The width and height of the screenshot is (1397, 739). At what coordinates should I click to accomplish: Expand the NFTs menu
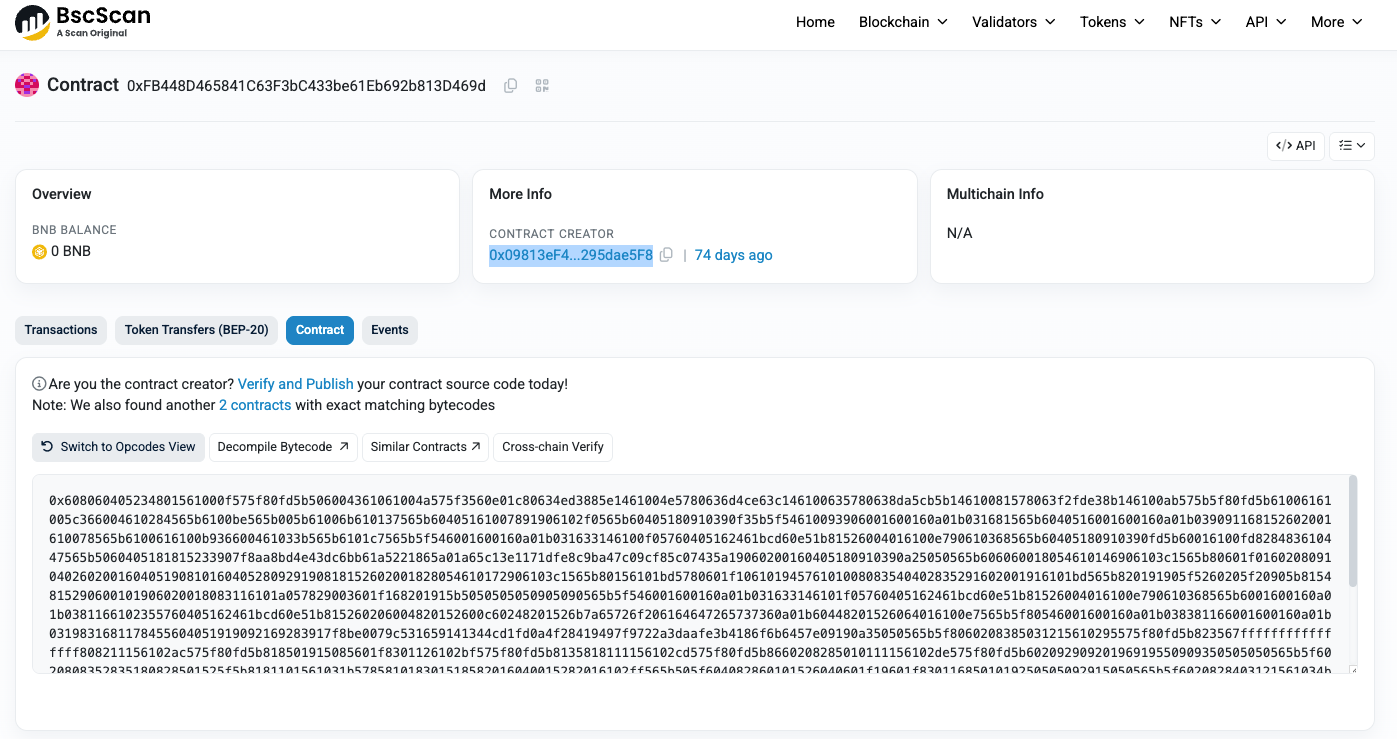coord(1195,22)
